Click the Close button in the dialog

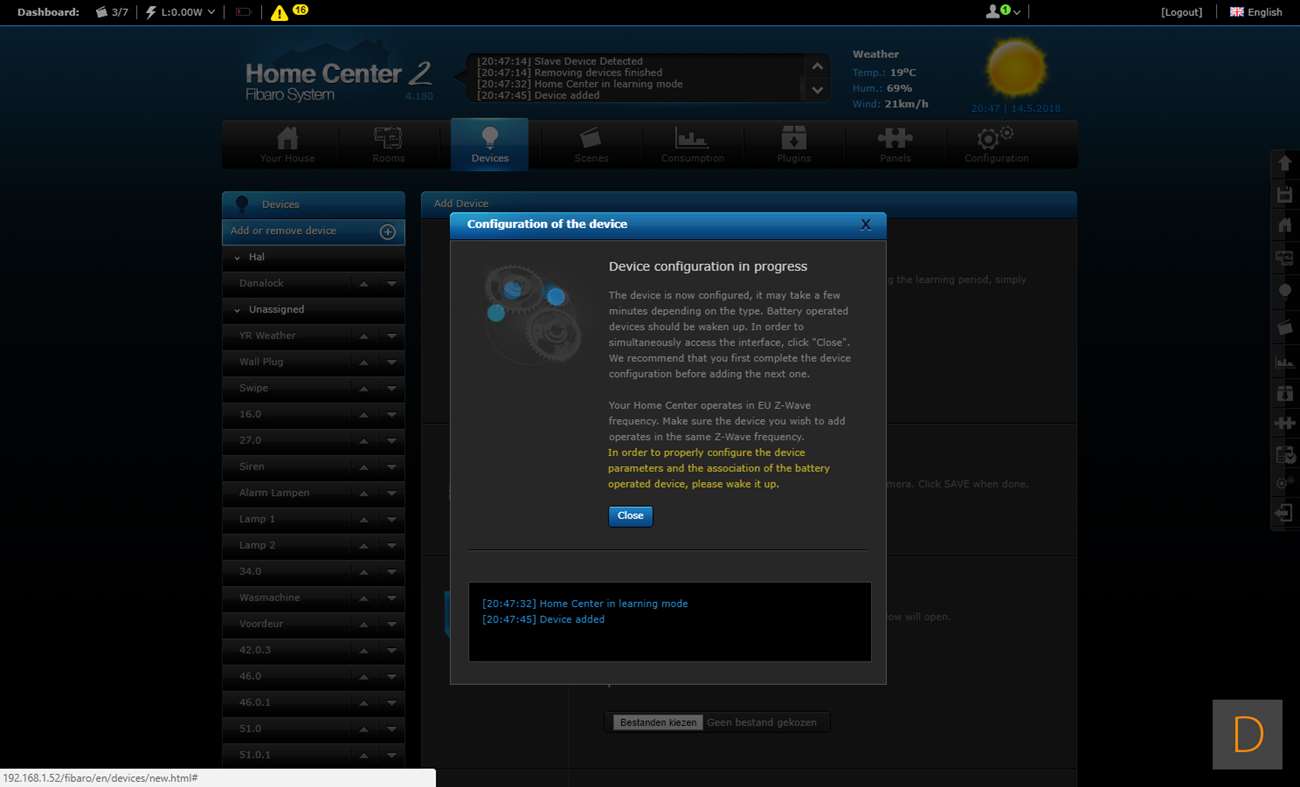[x=630, y=516]
